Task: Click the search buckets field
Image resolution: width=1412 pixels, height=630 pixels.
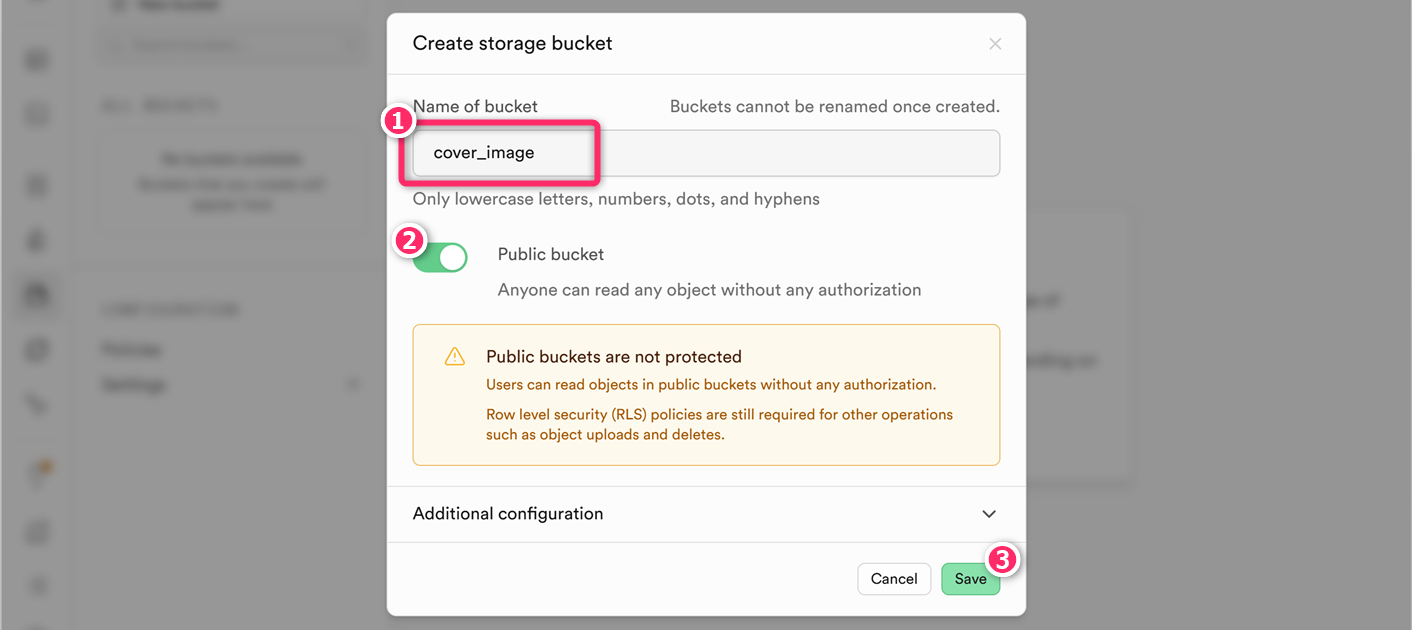Action: coord(230,44)
